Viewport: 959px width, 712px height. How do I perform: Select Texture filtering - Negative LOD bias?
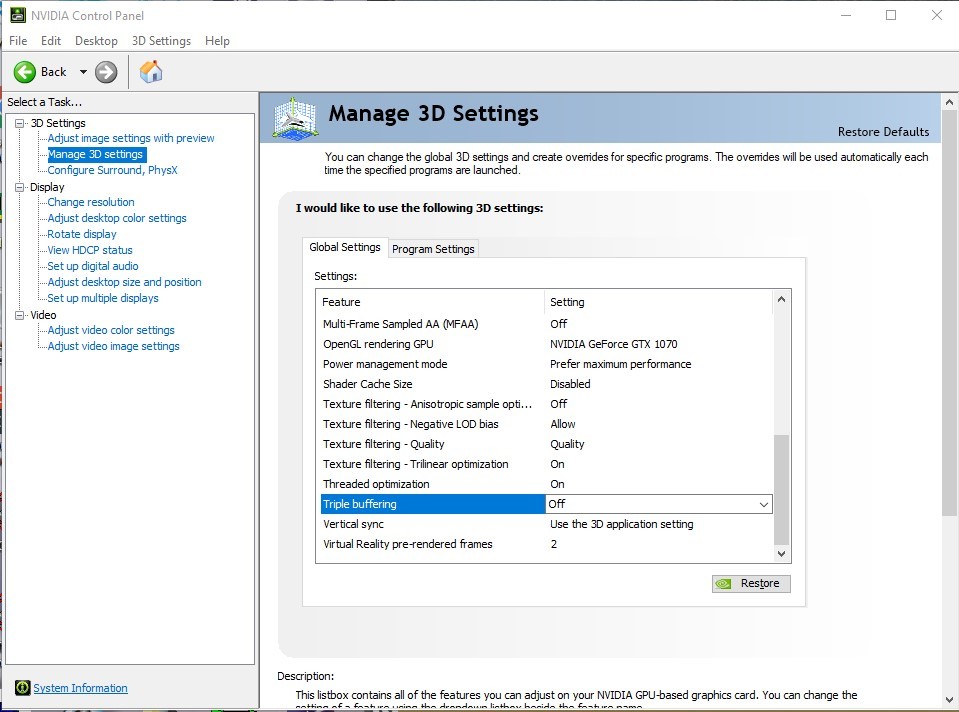tap(546, 424)
